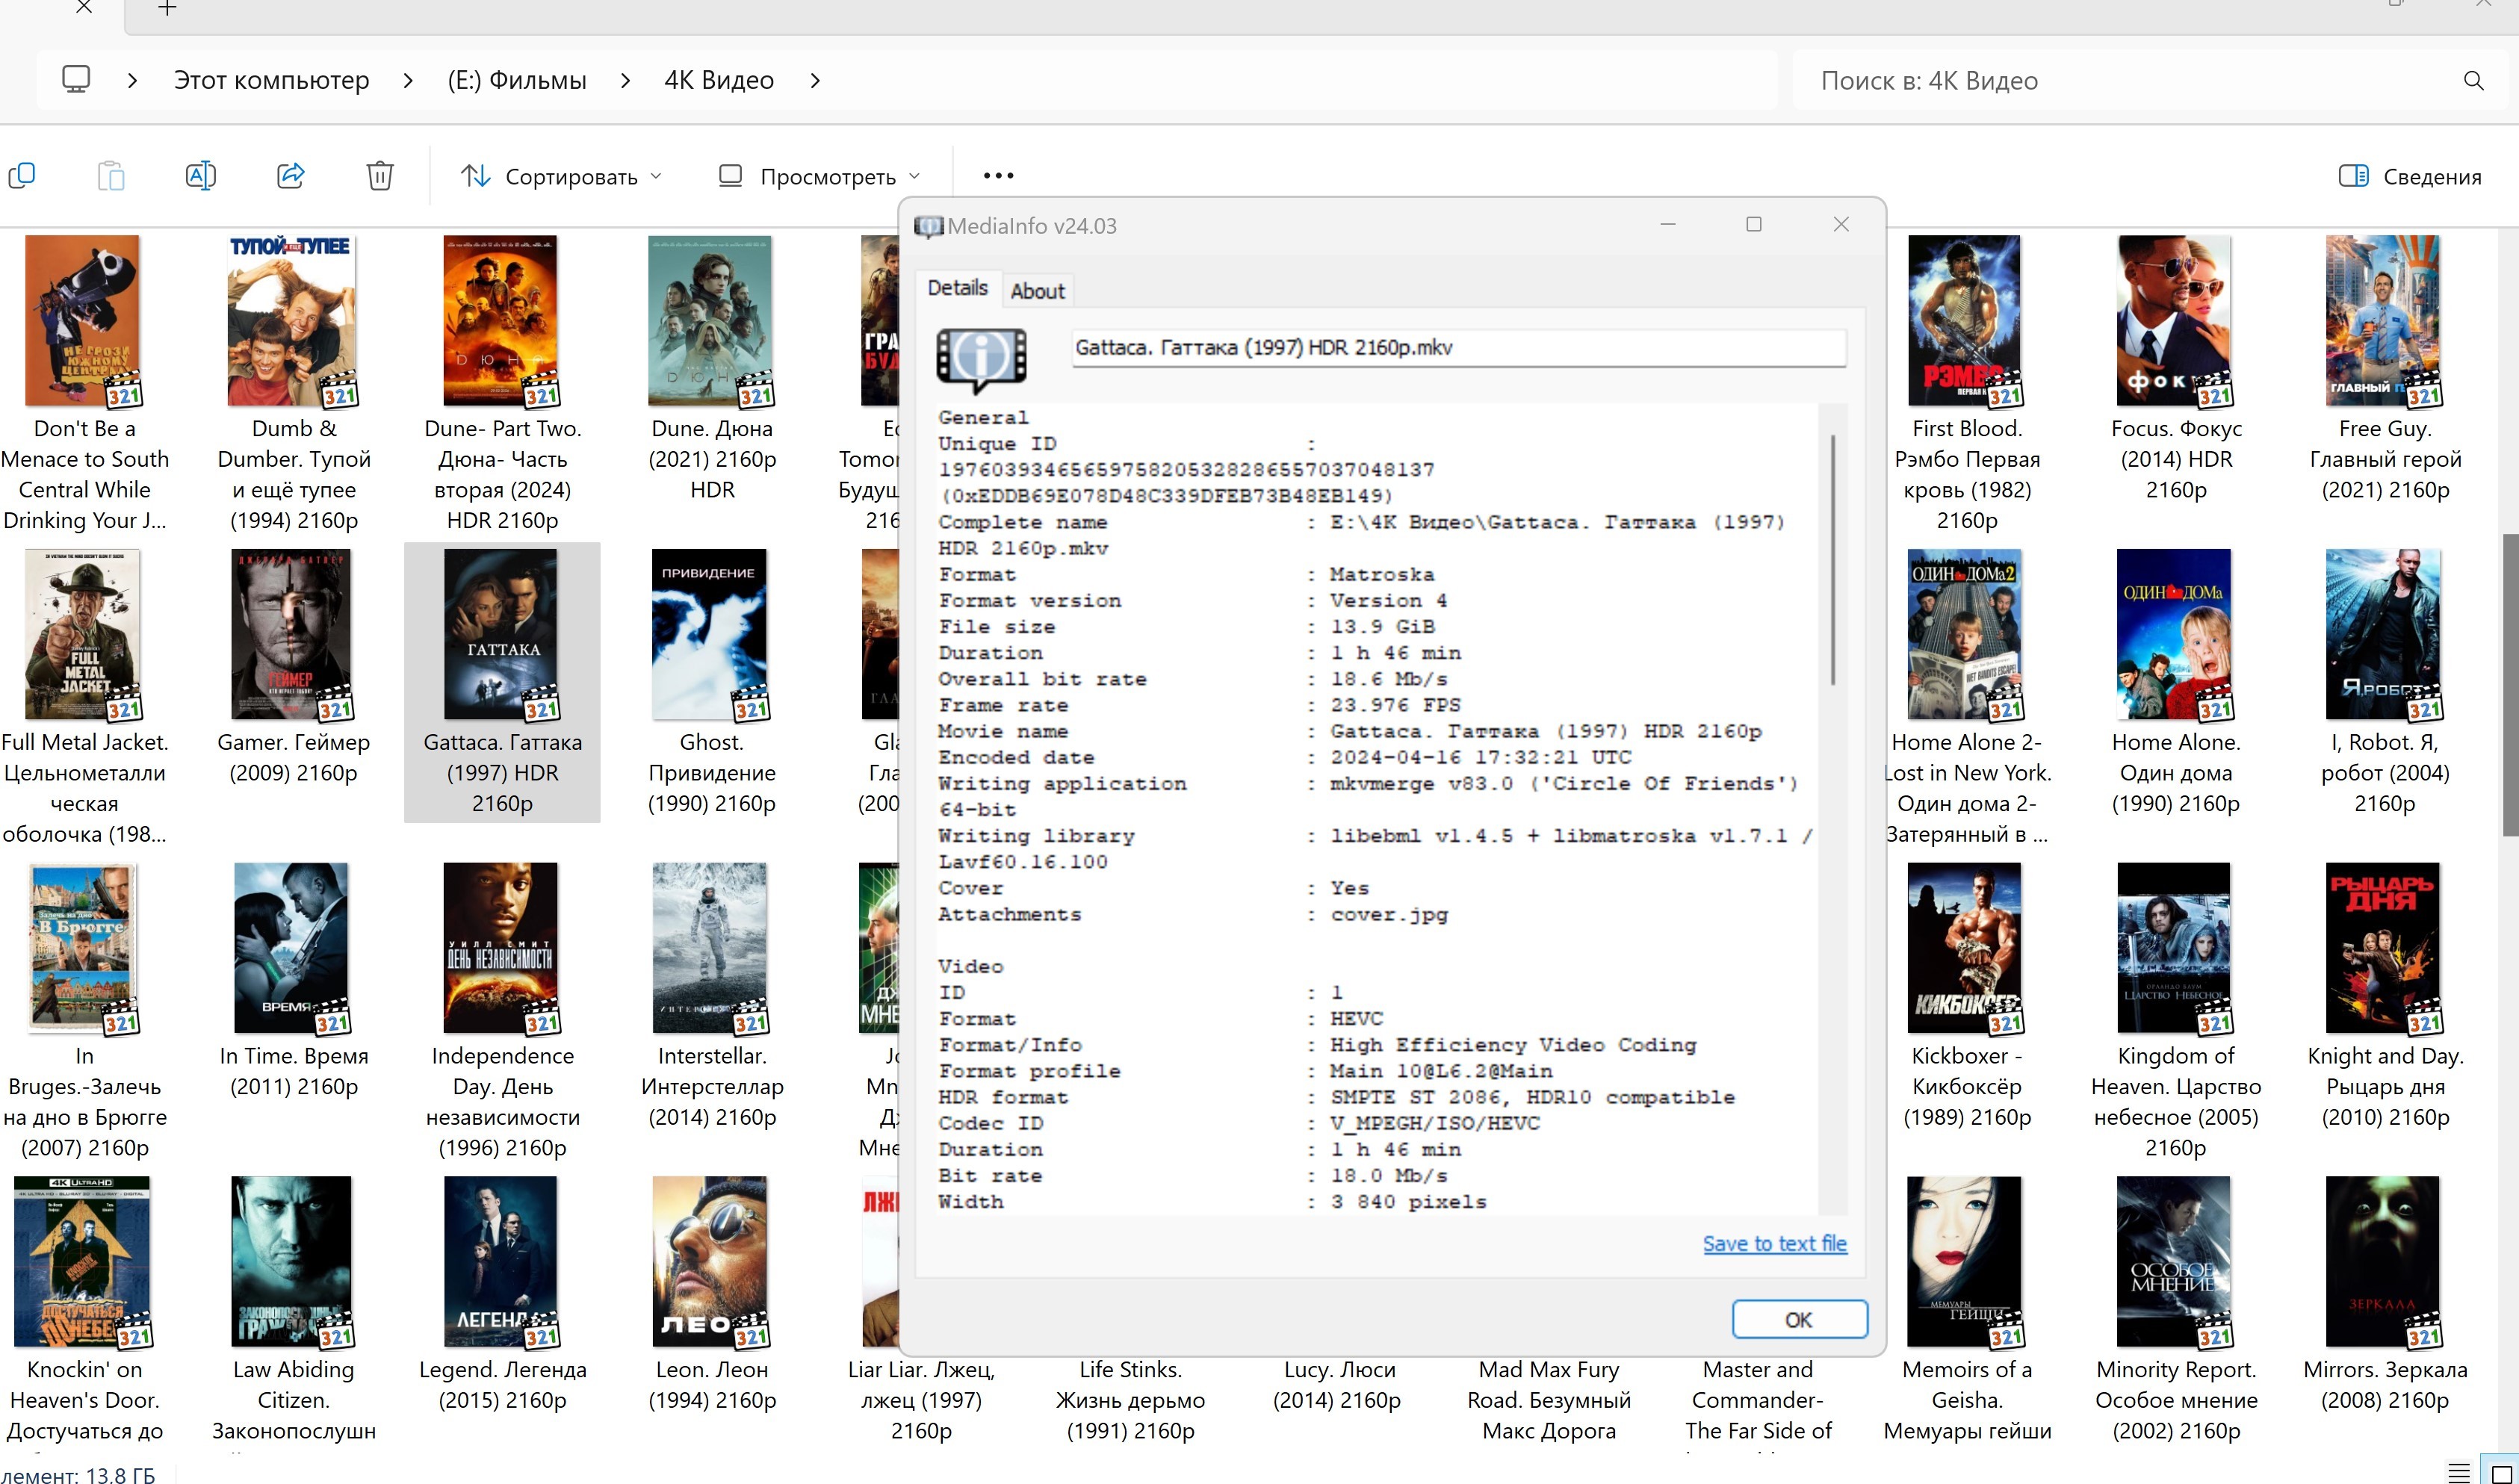2519x1484 pixels.
Task: Select Don't Be a Menace thumbnail
Action: click(83, 322)
